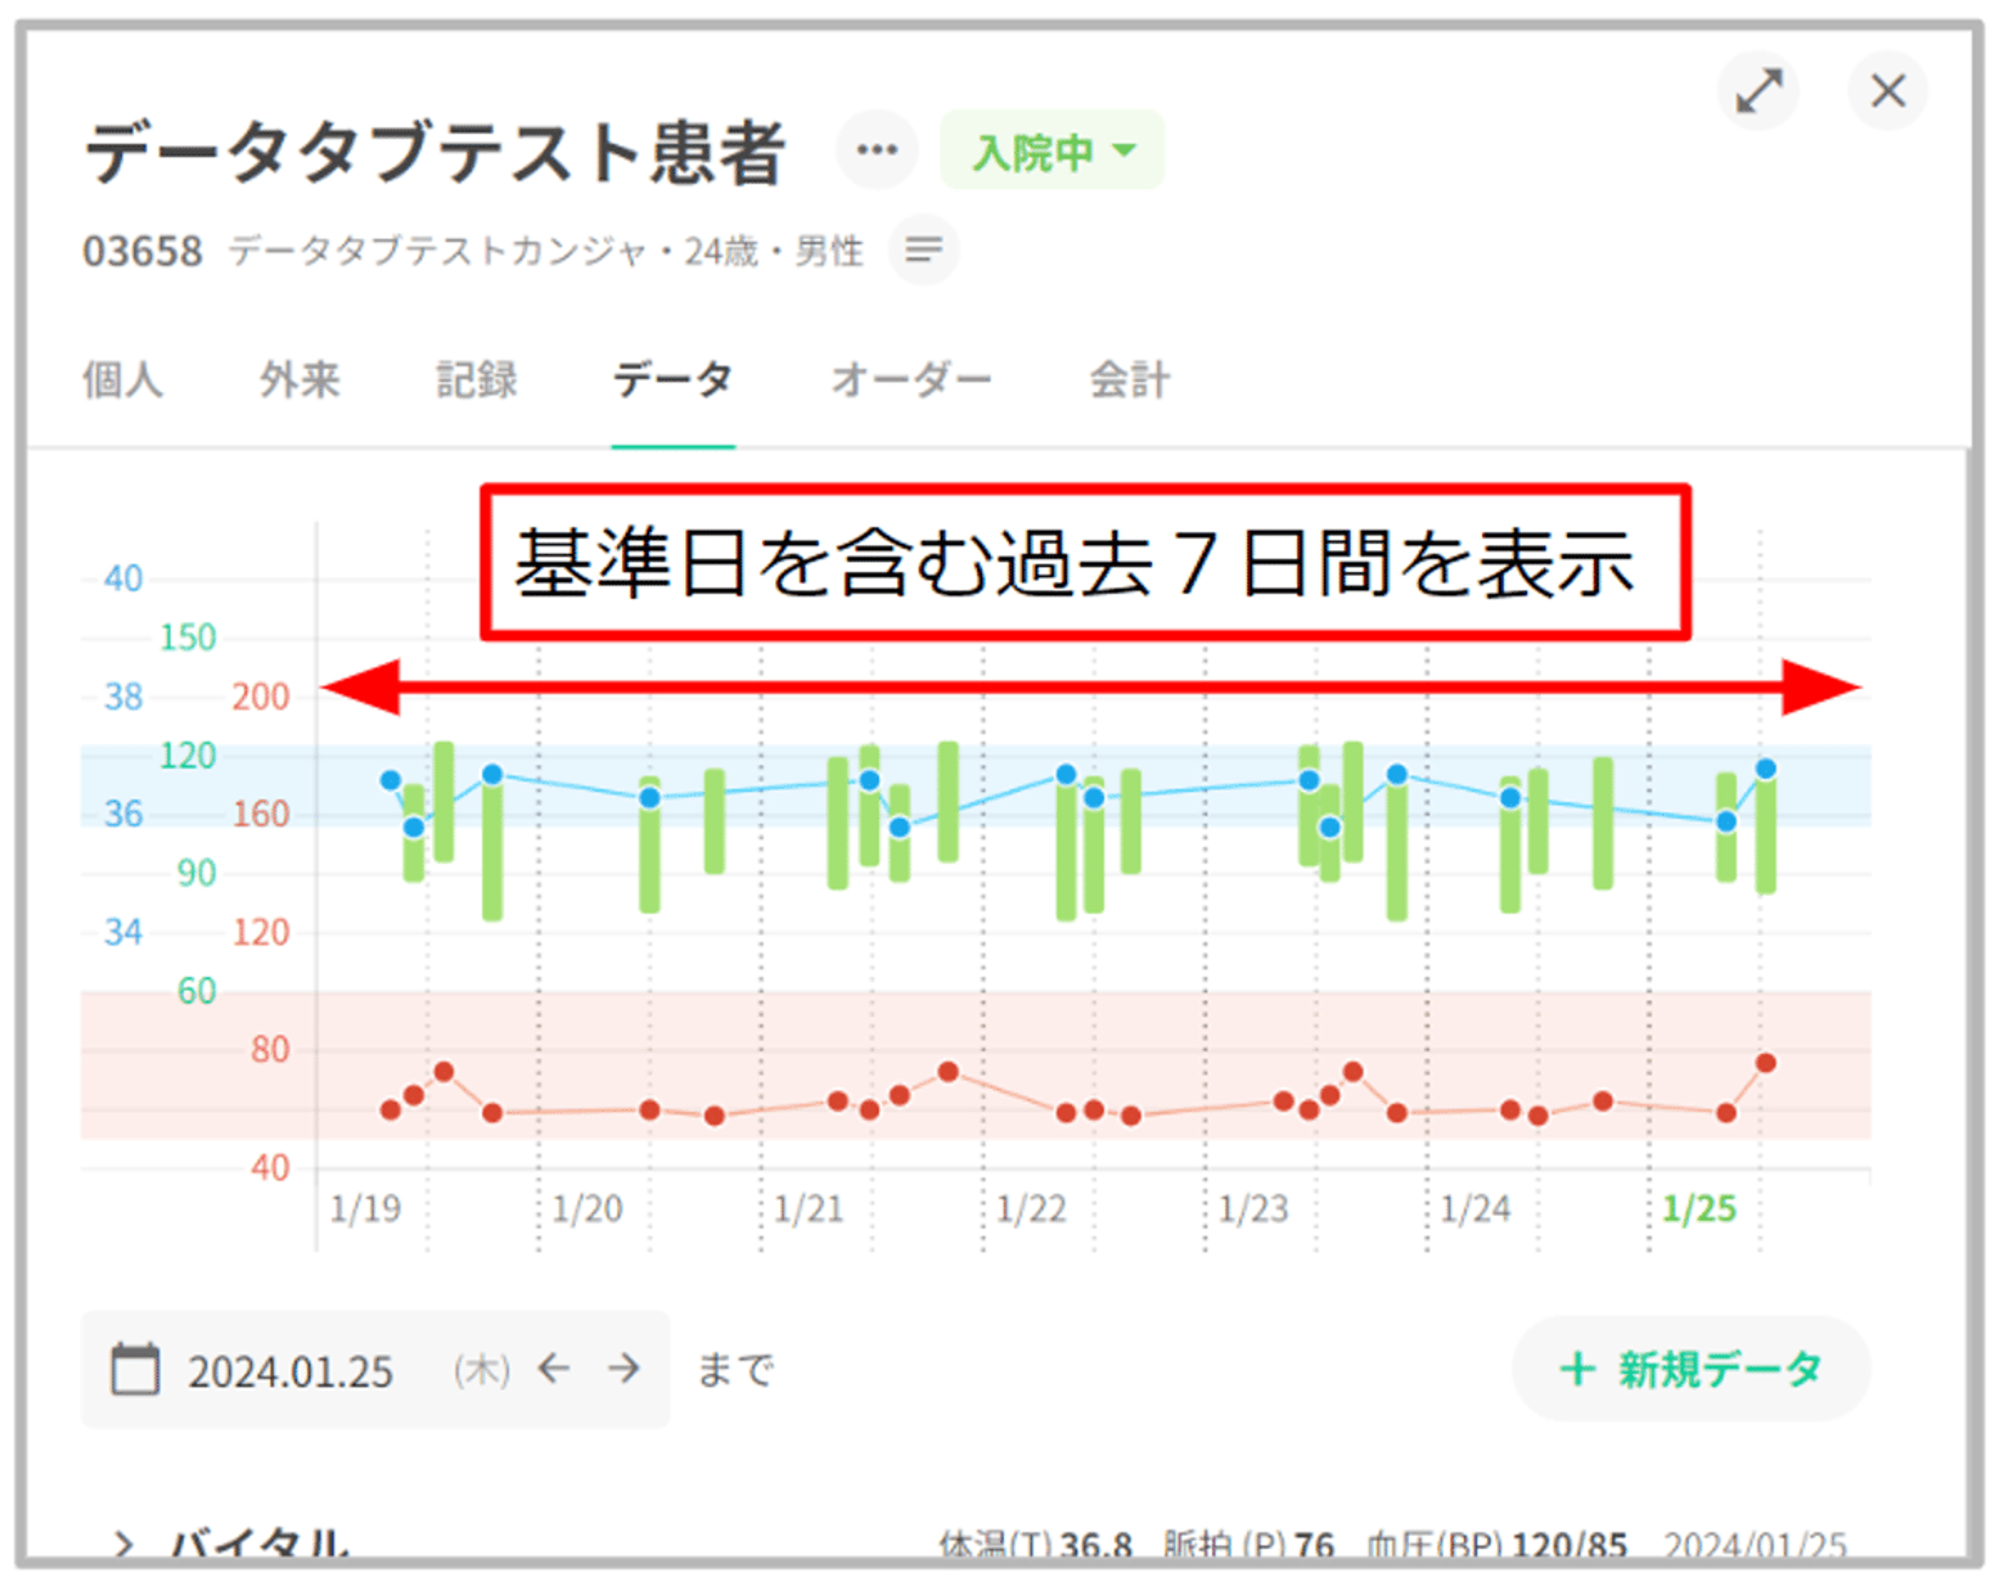Switch to the 個人 tab
This screenshot has width=2000, height=1582.
coord(122,380)
